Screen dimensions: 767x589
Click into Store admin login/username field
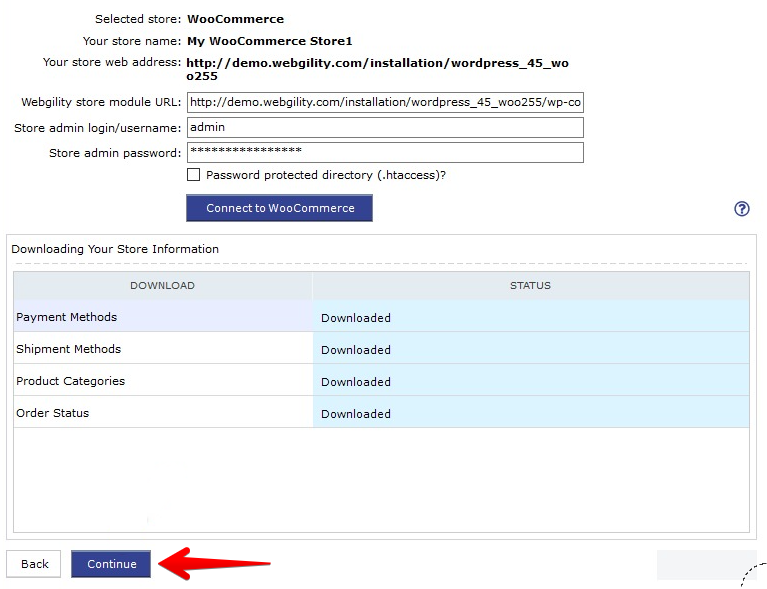coord(385,128)
